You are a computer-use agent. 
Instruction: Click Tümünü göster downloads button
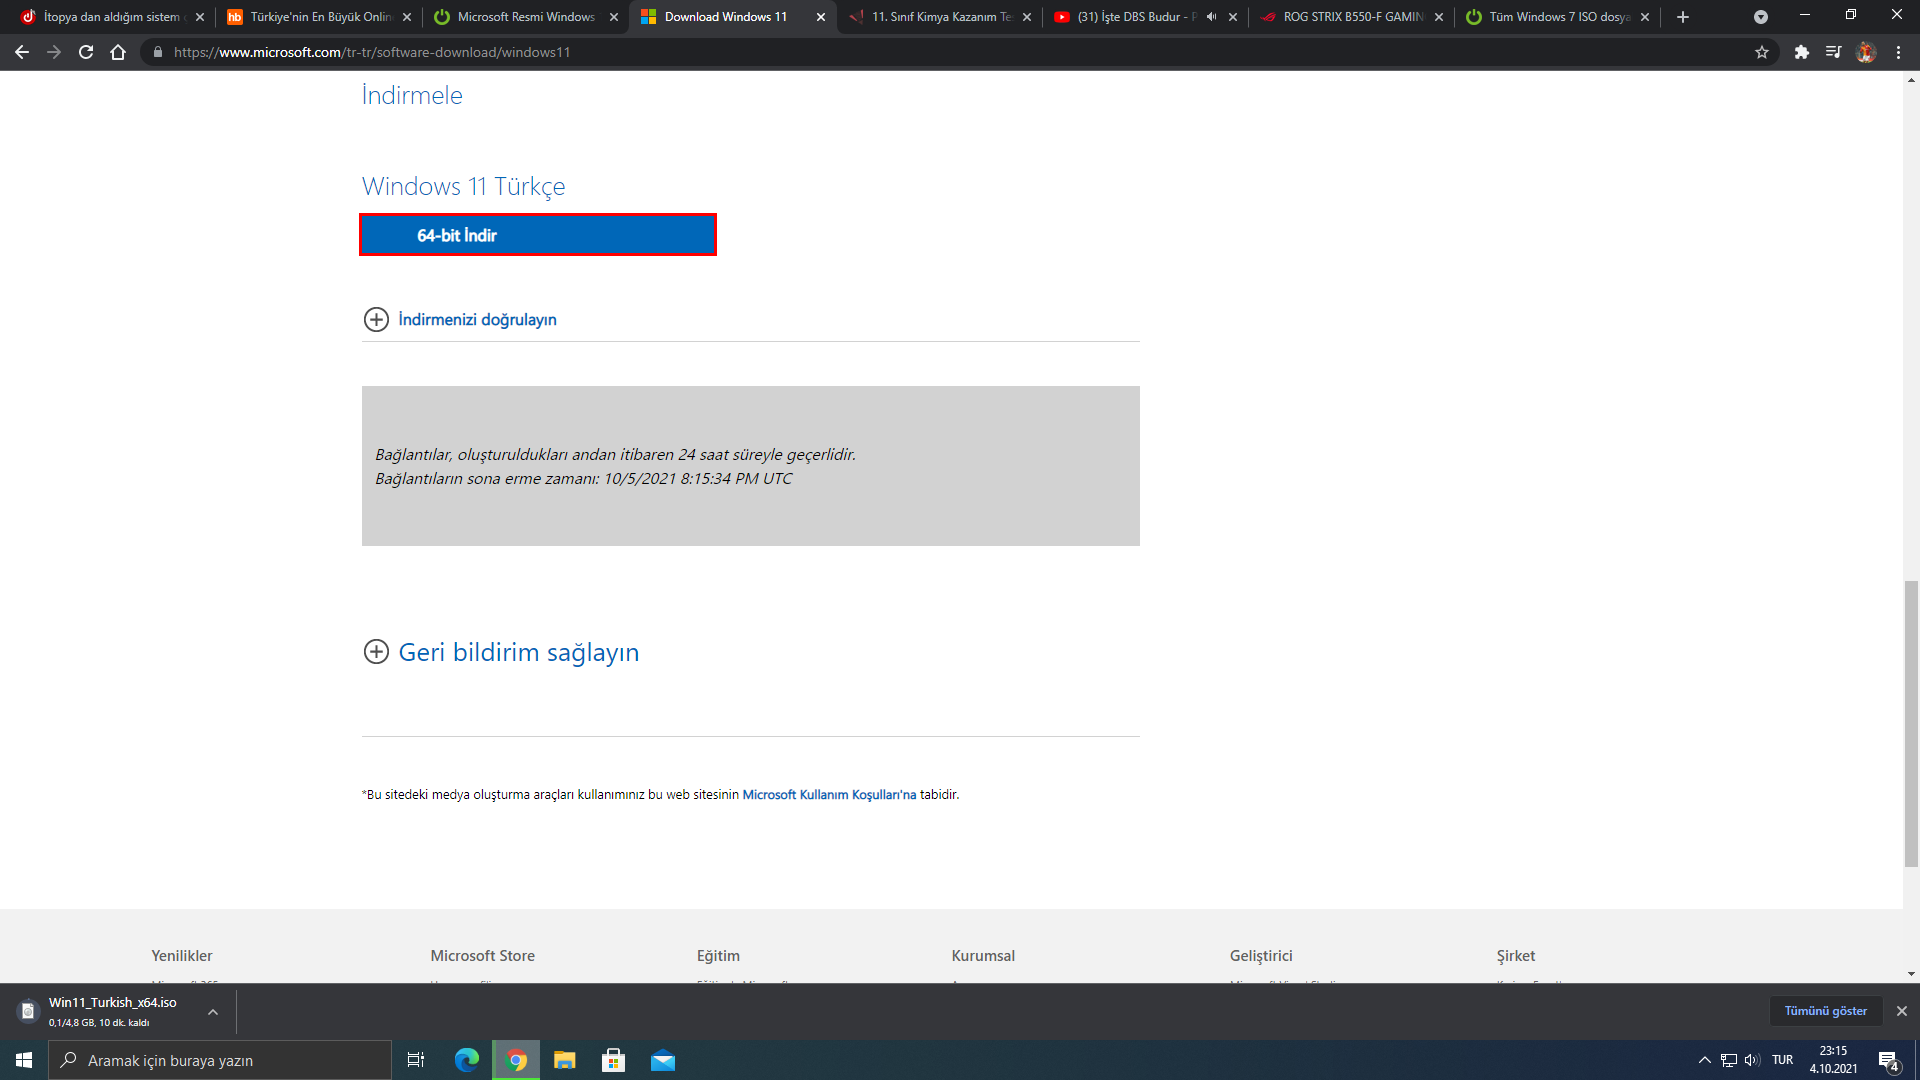point(1826,1011)
